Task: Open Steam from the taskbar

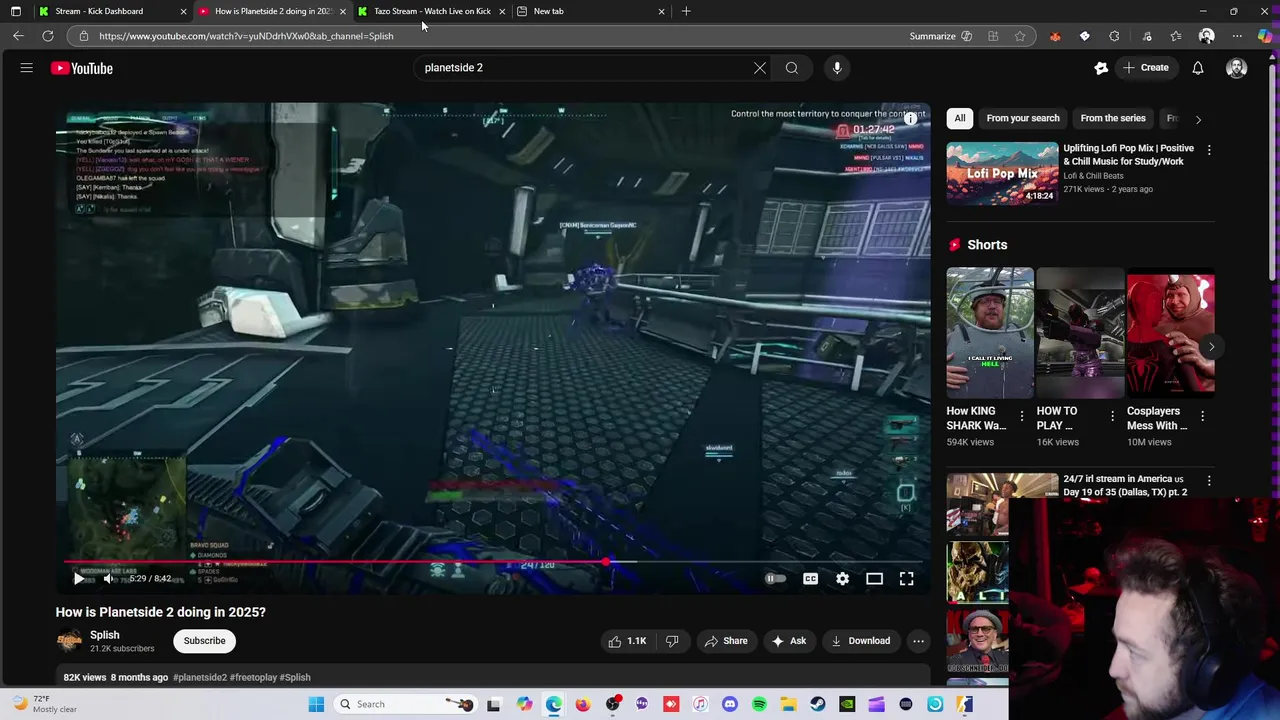Action: click(817, 704)
